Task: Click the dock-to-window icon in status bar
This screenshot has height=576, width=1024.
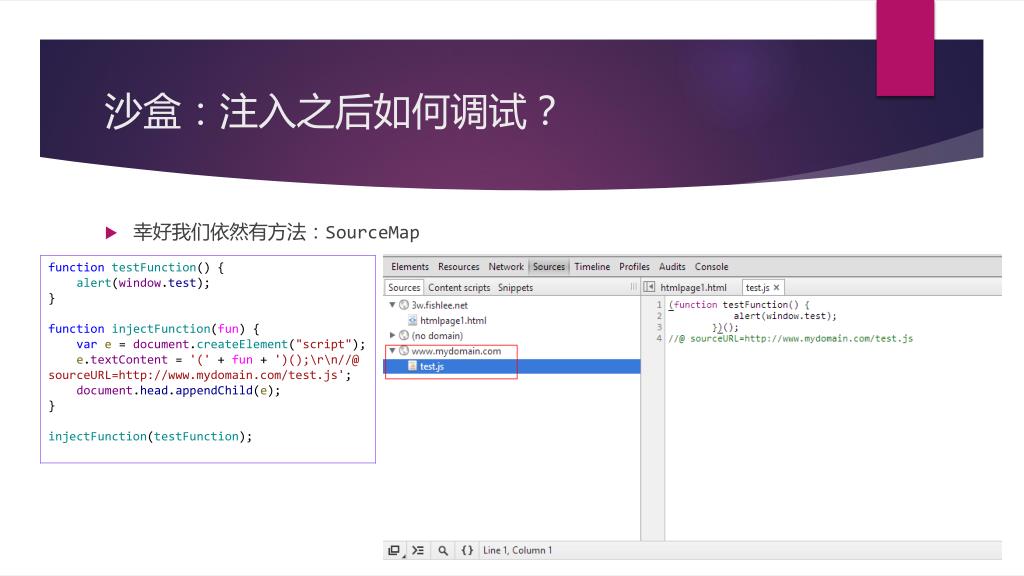Action: point(394,551)
